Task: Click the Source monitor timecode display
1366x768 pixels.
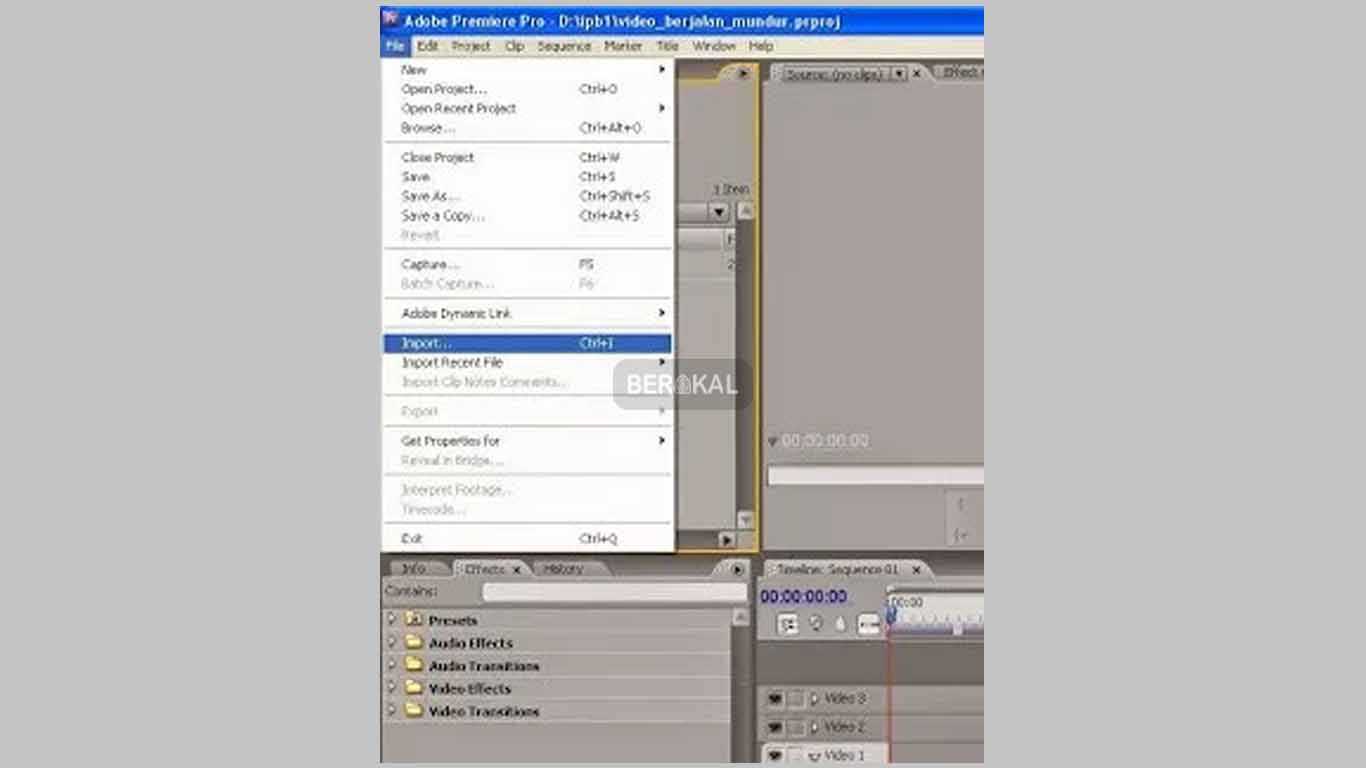Action: click(825, 441)
